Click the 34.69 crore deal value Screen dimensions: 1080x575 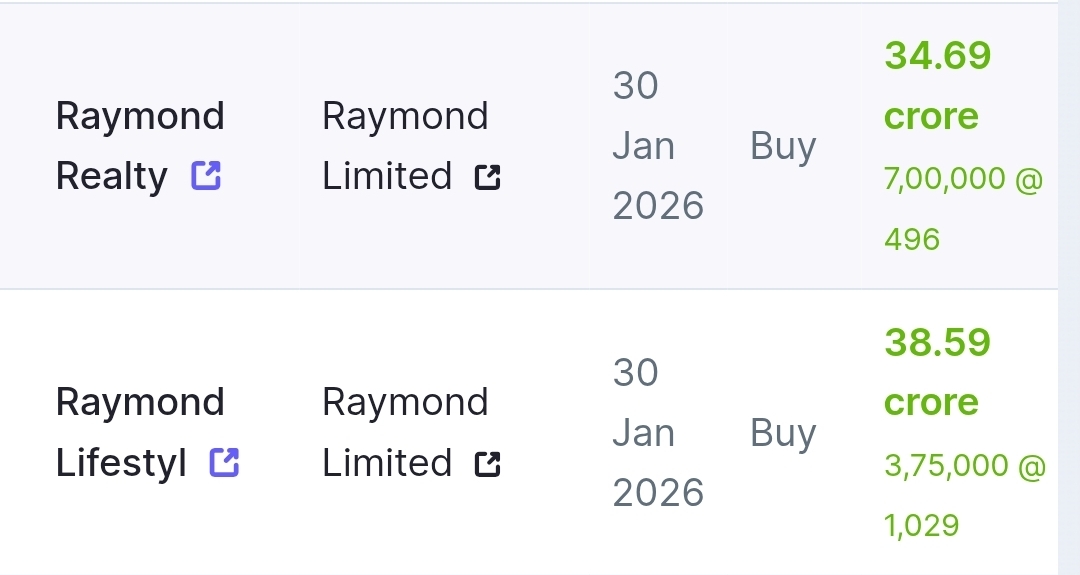[937, 55]
